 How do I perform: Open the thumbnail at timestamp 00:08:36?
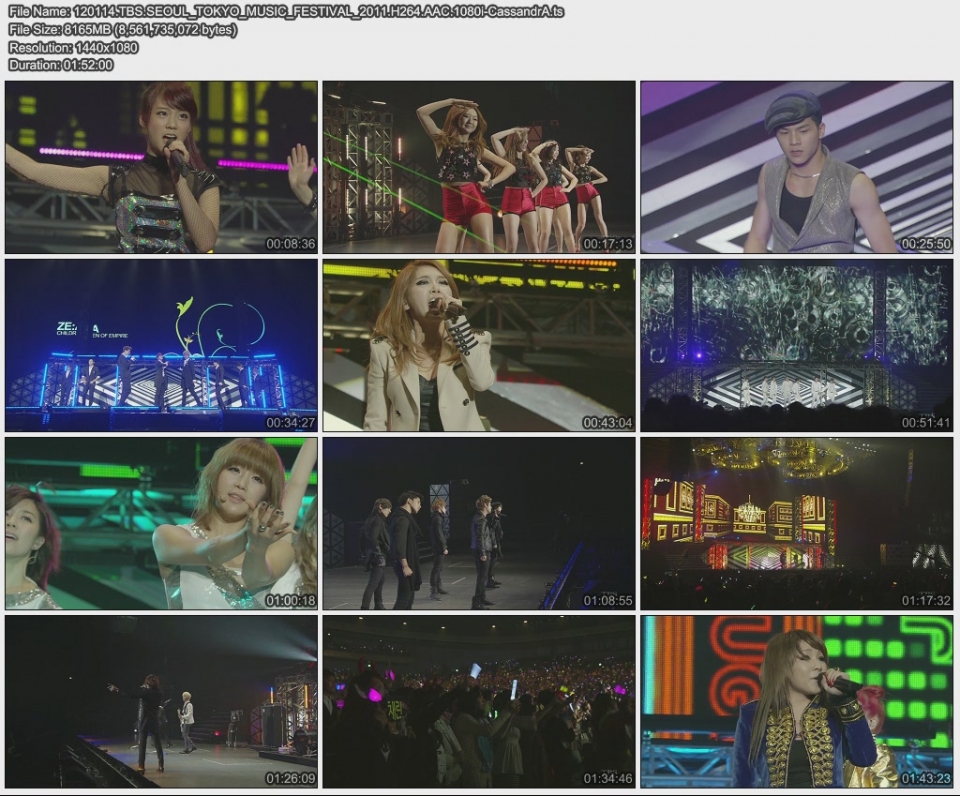coord(160,165)
